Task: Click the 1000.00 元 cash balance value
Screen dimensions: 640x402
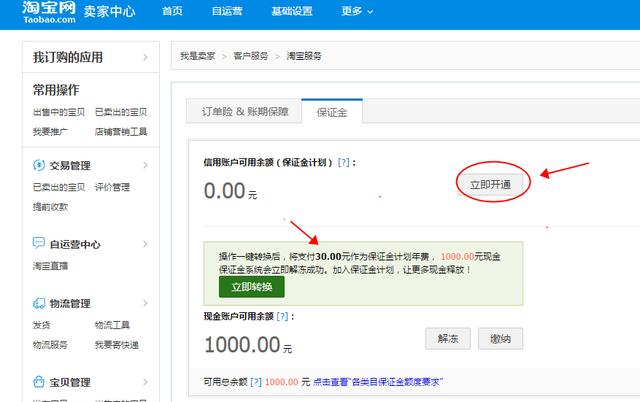Action: click(248, 345)
